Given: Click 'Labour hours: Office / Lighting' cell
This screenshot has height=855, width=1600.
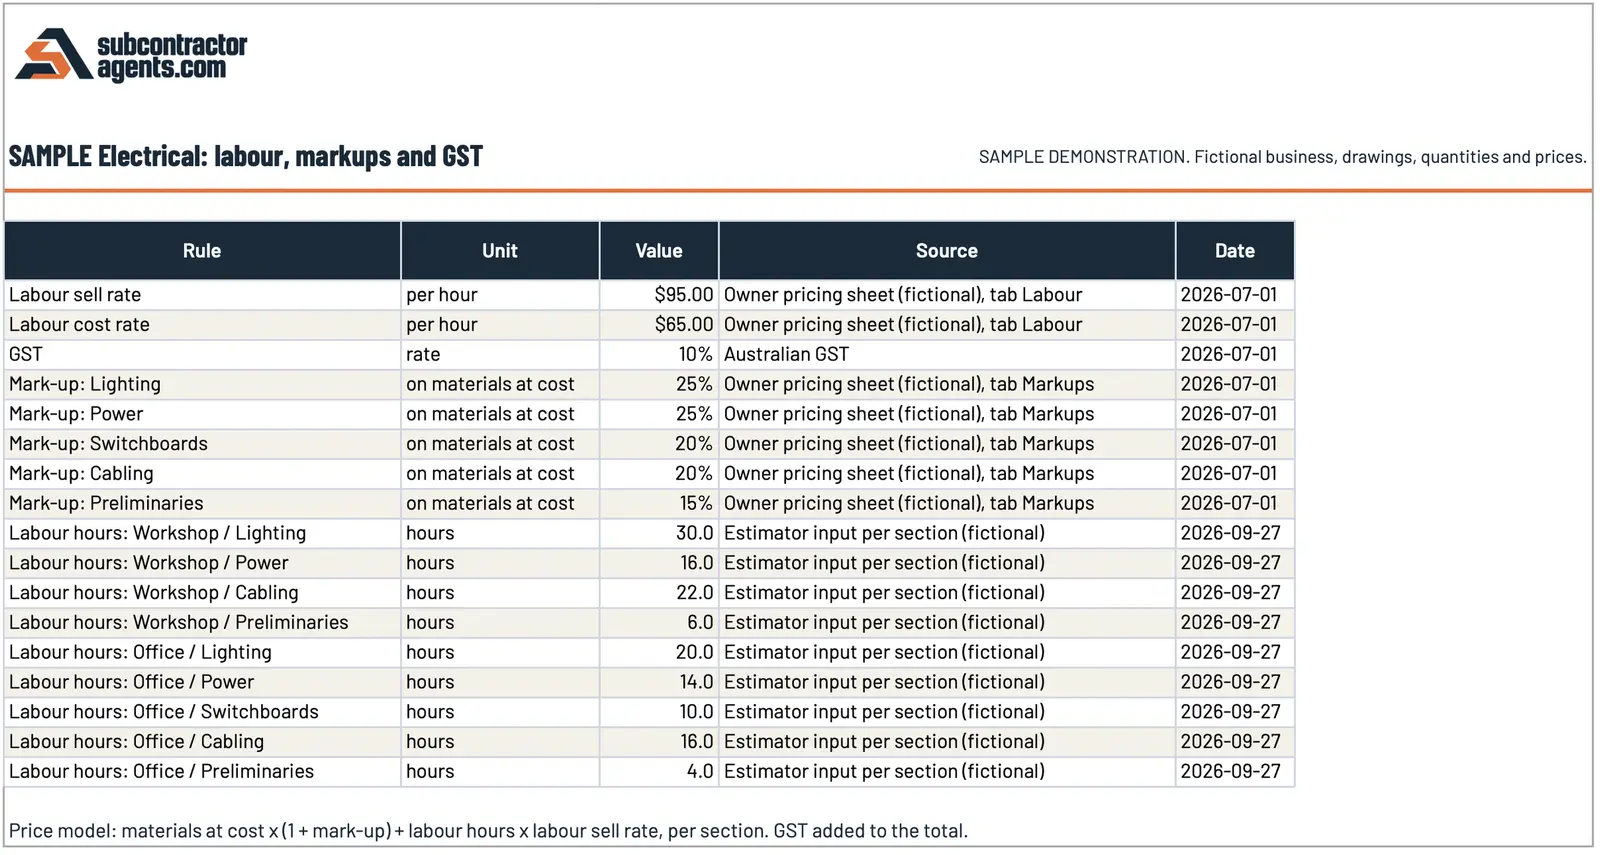Looking at the screenshot, I should 202,653.
